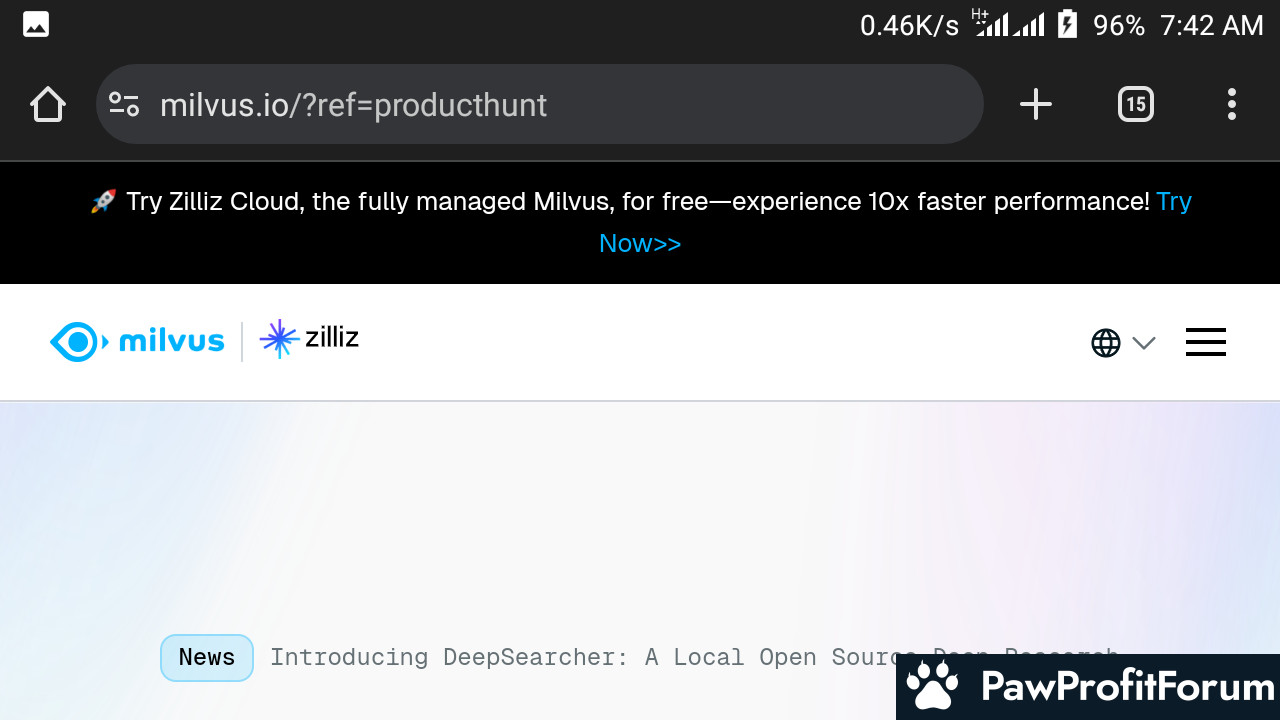The width and height of the screenshot is (1280, 720).
Task: Focus the milvus.io URL address field
Action: coord(540,104)
